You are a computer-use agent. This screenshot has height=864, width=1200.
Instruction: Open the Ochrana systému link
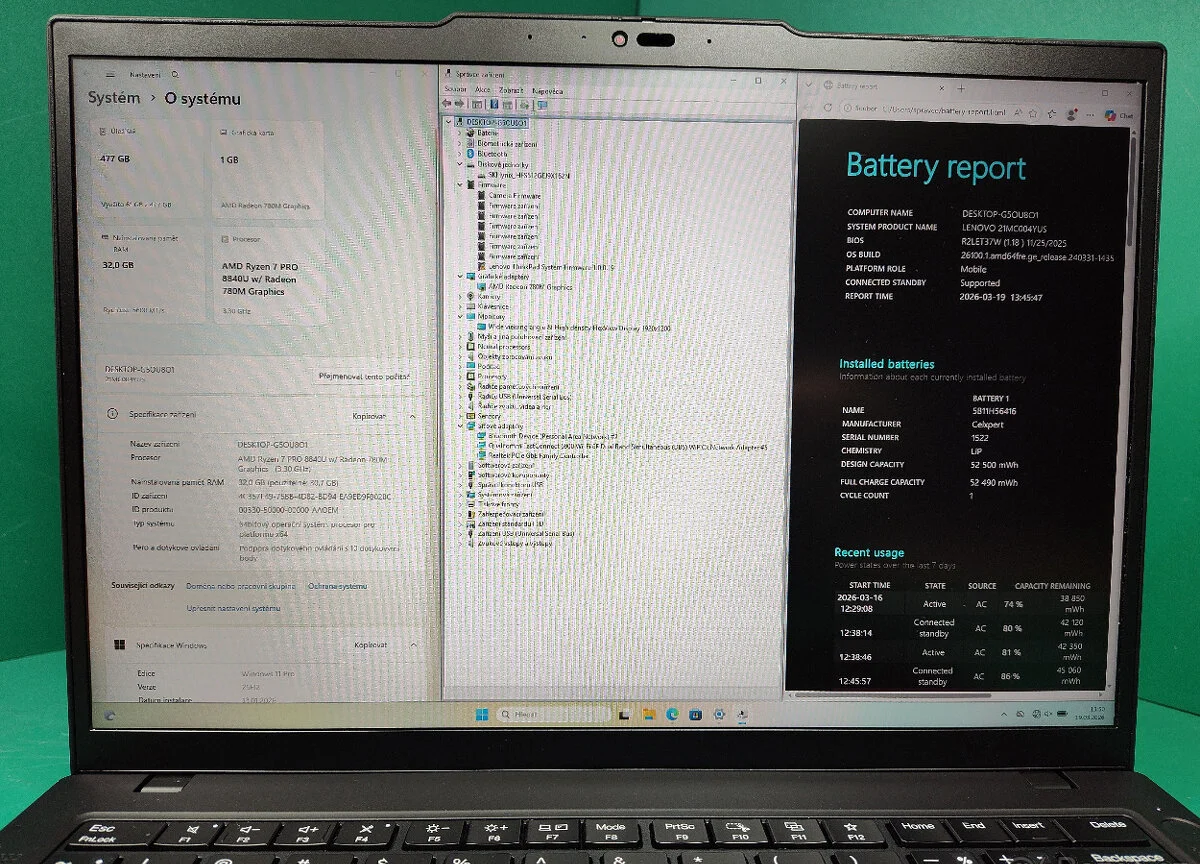tap(337, 586)
